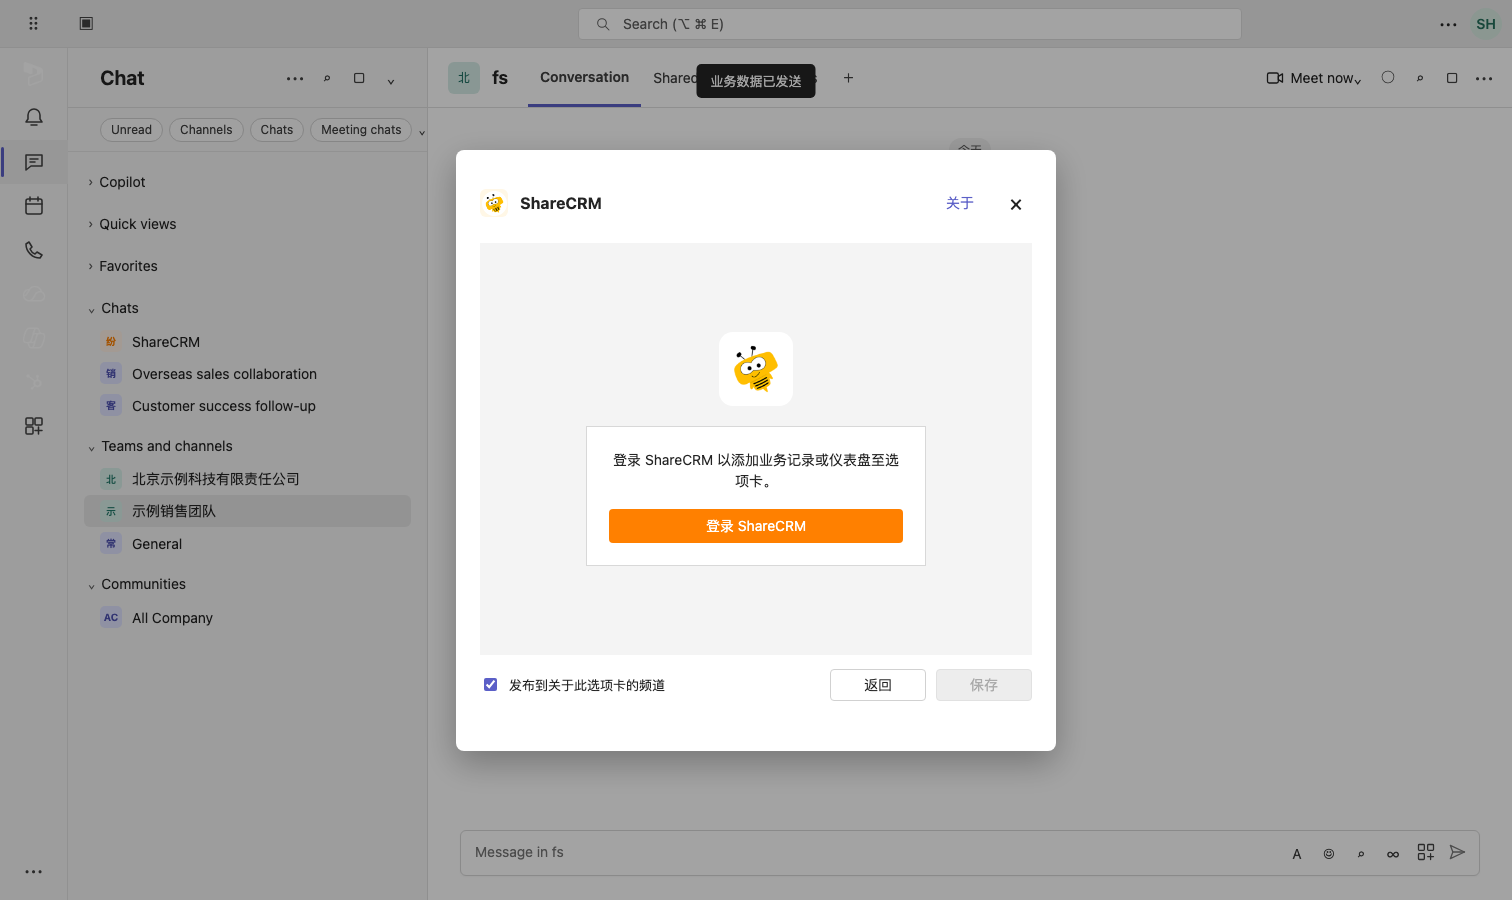This screenshot has width=1512, height=900.
Task: Click the Meet now video camera icon
Action: [x=1275, y=78]
